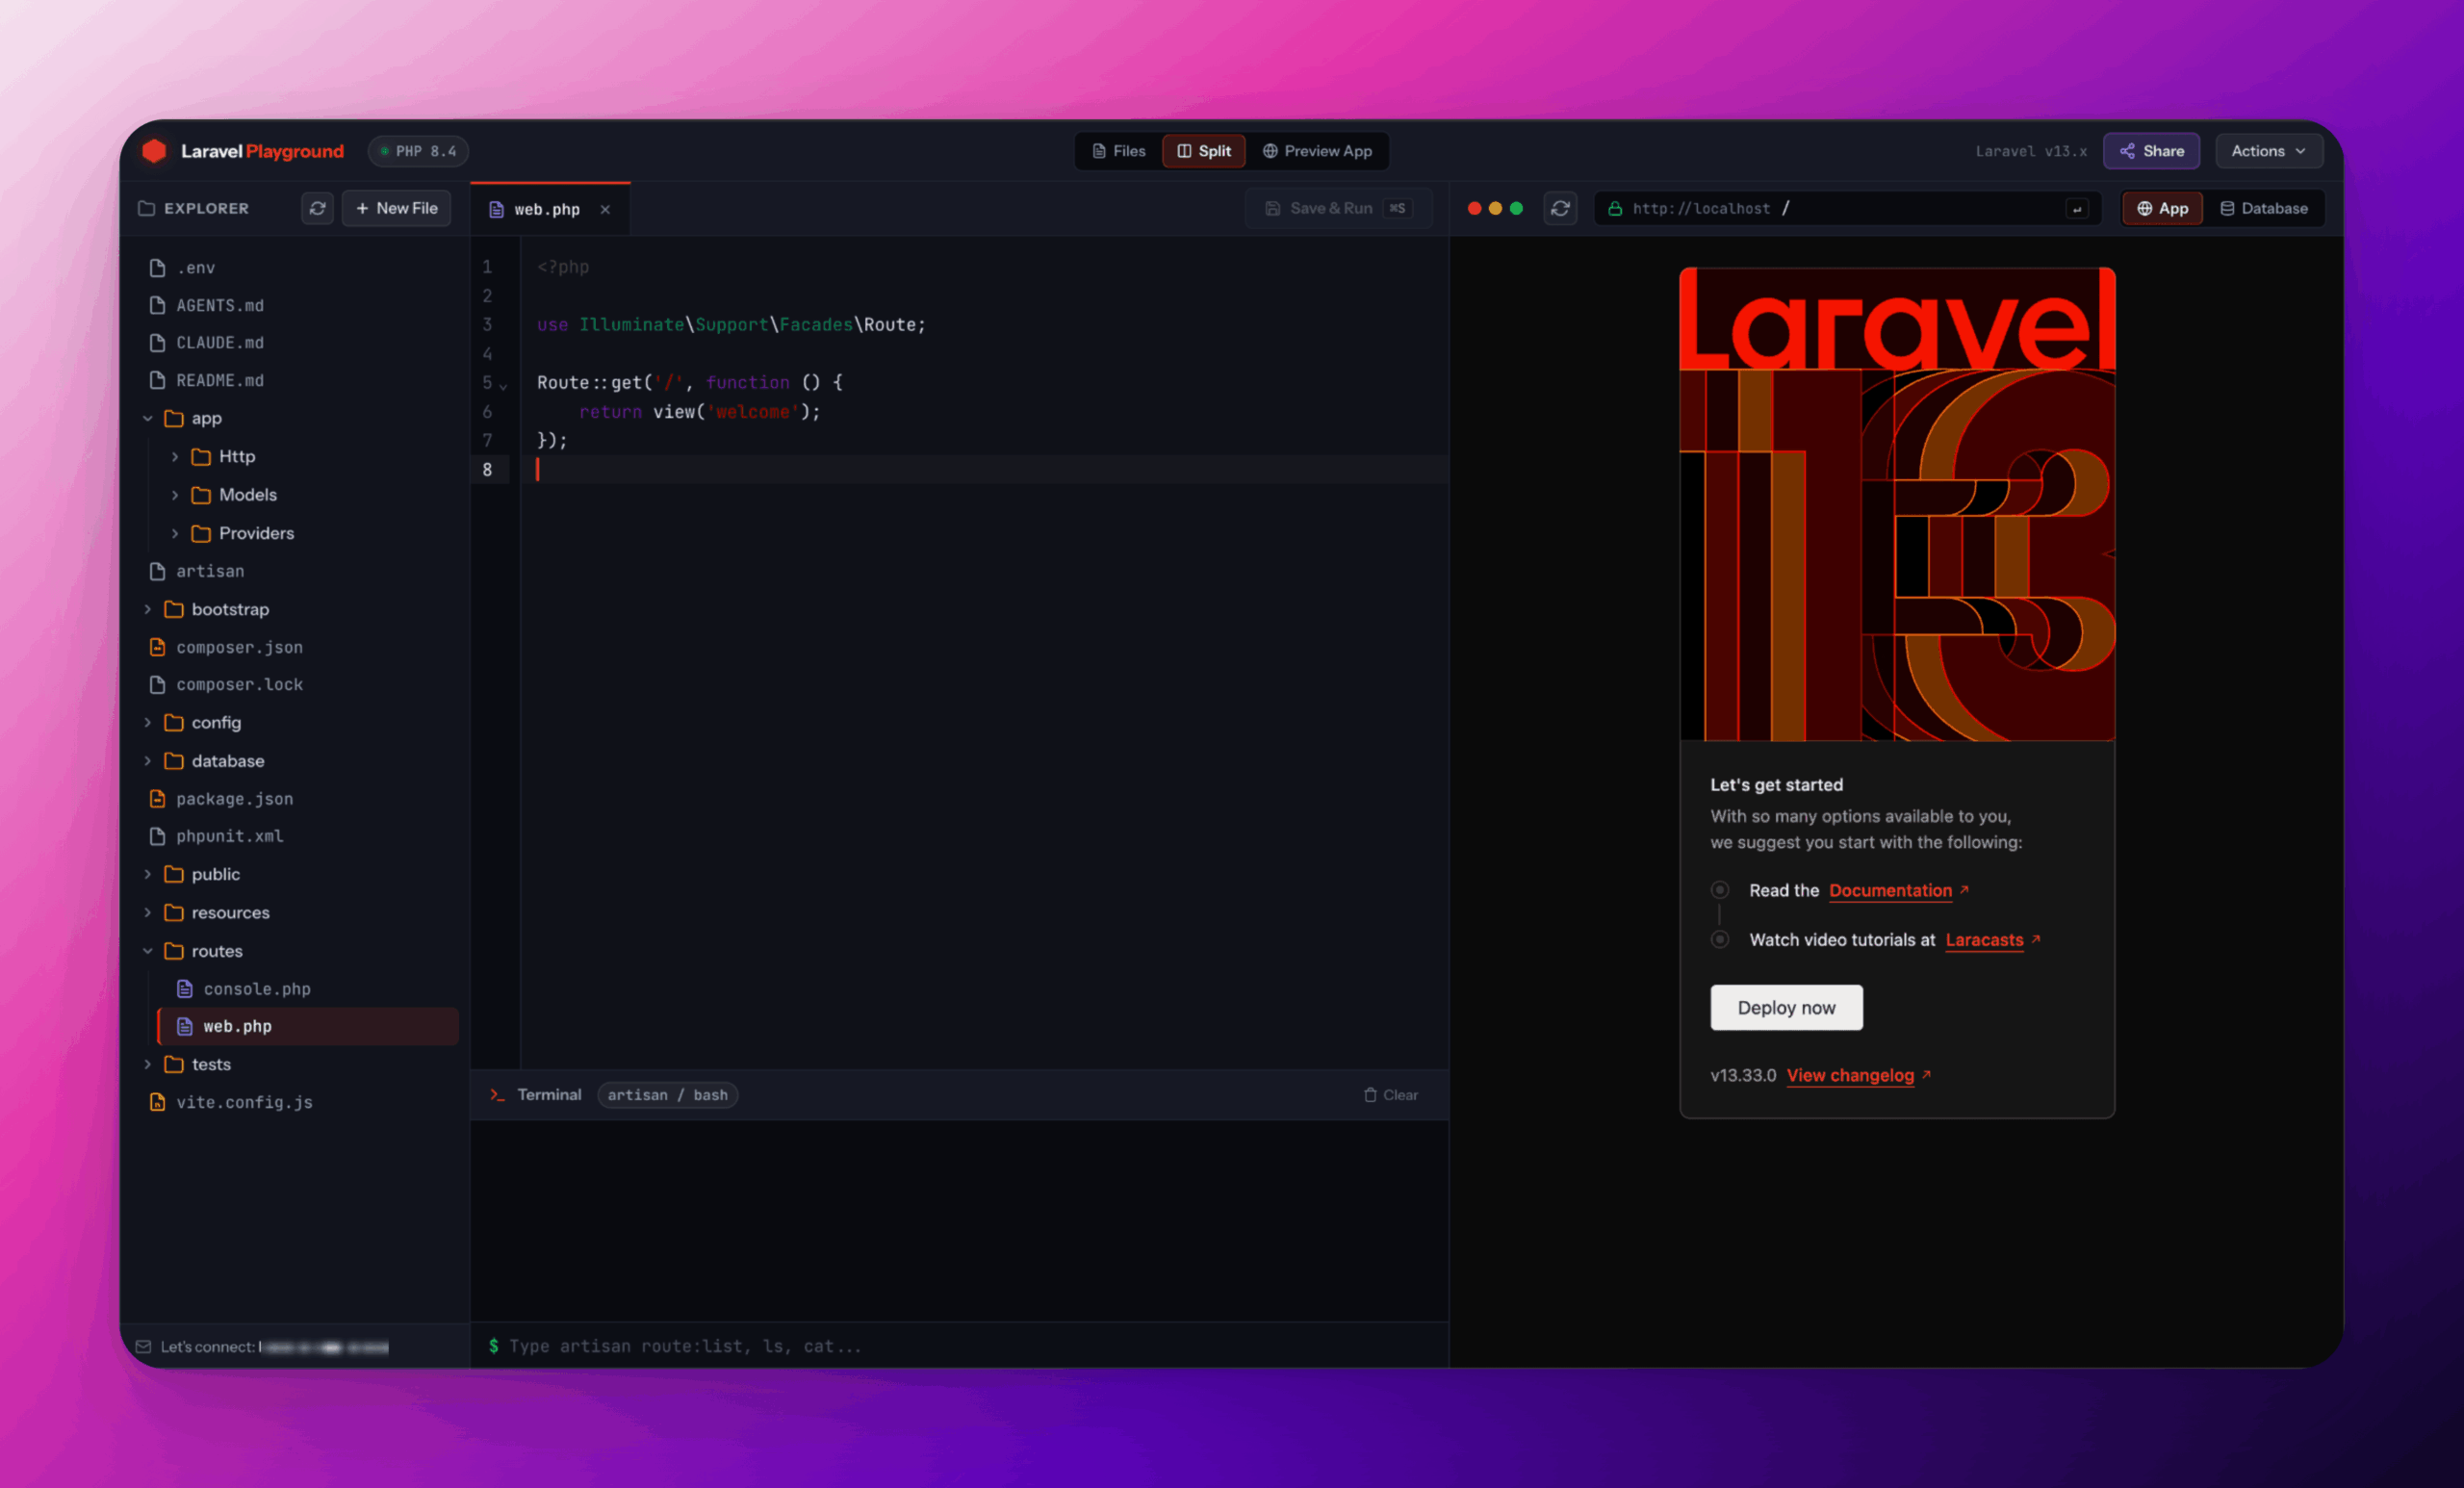
Task: Collapse the app folder
Action: pyautogui.click(x=147, y=418)
